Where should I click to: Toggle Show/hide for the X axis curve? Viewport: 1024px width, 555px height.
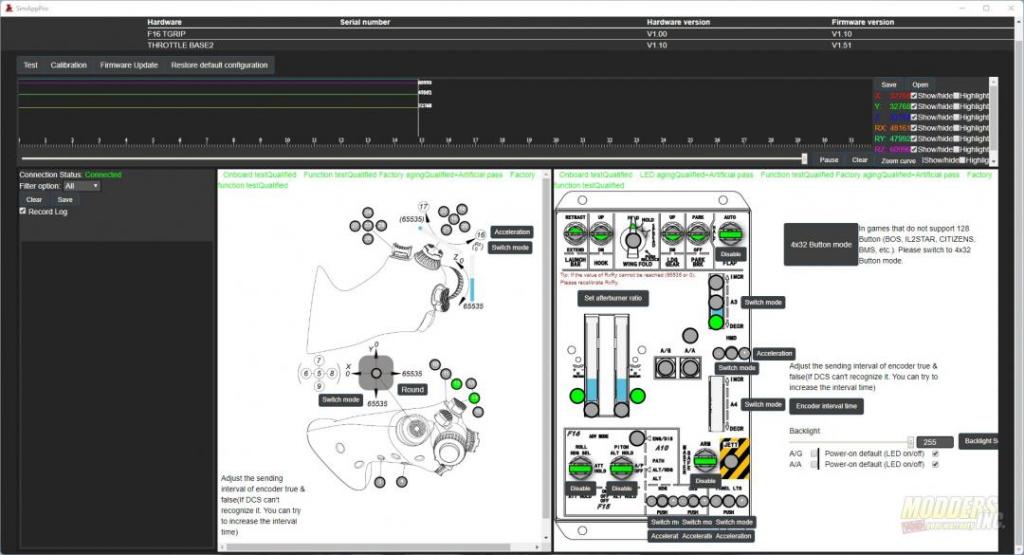914,95
